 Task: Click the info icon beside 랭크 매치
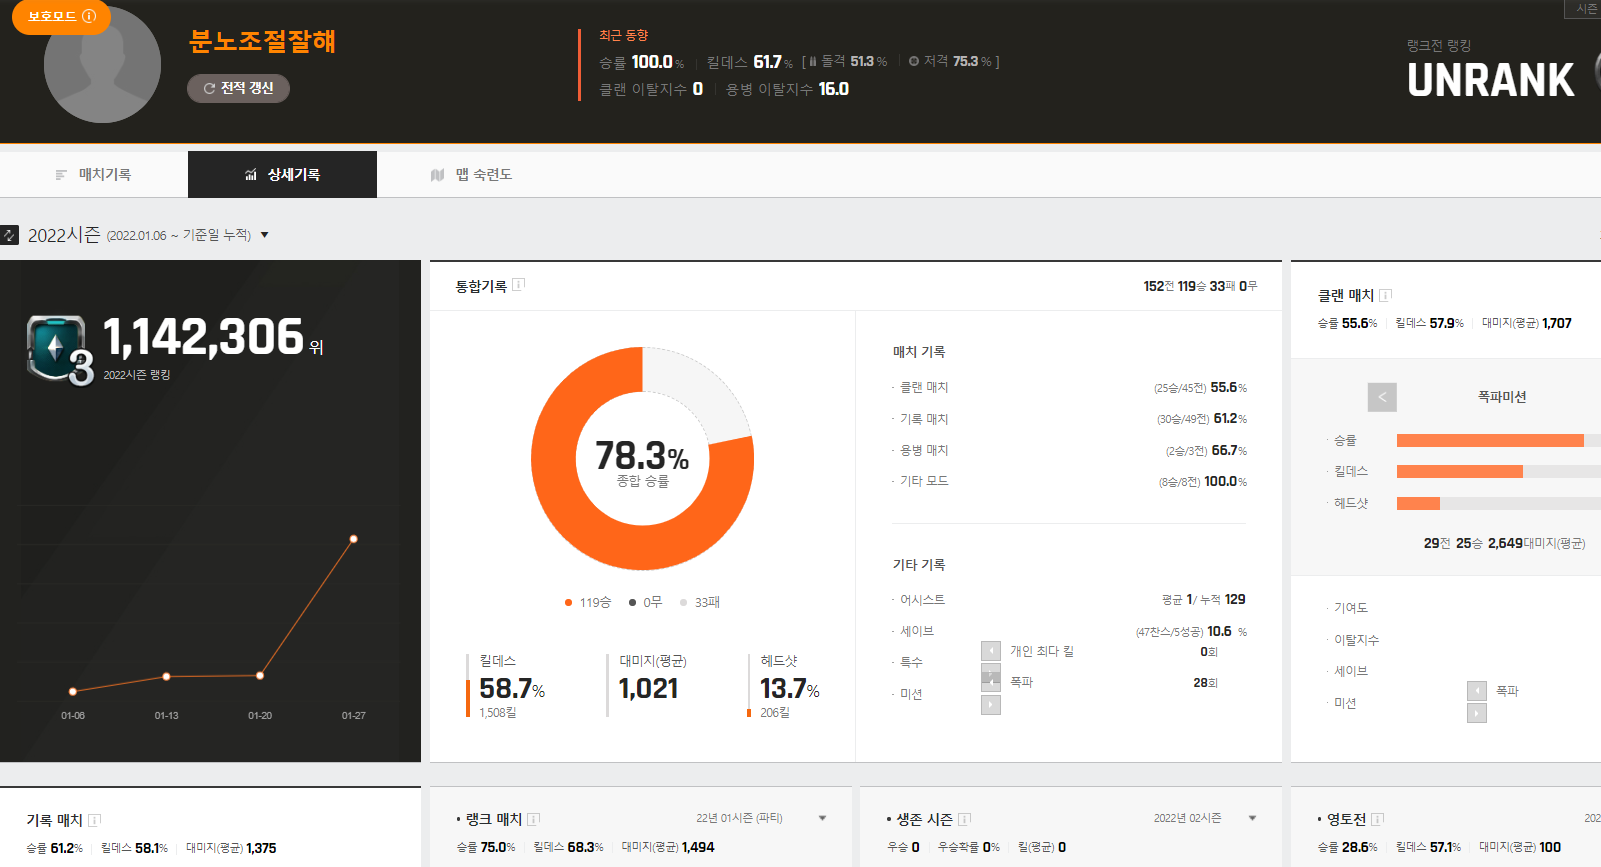[533, 819]
